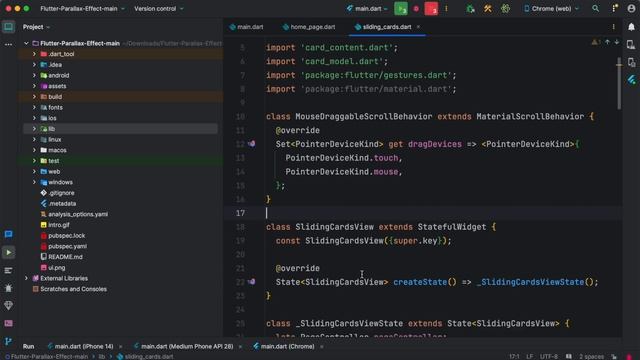Switch to the main.dart editor tab
This screenshot has height=360, width=640.
246,27
